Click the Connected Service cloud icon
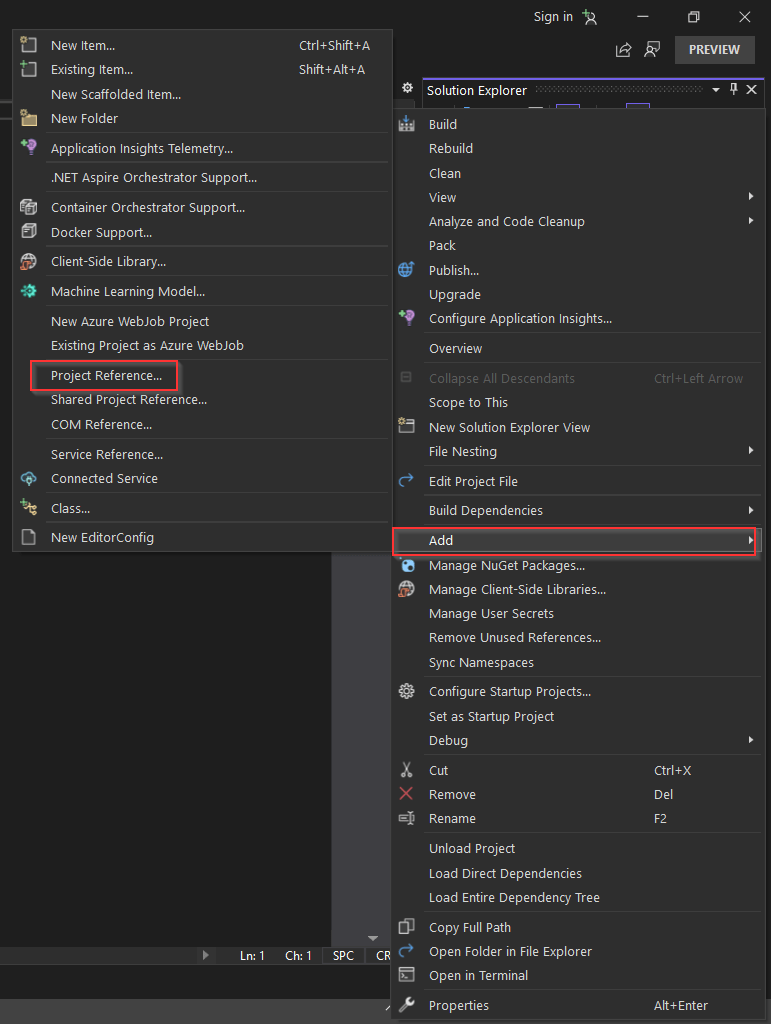Image resolution: width=771 pixels, height=1024 pixels. (29, 478)
